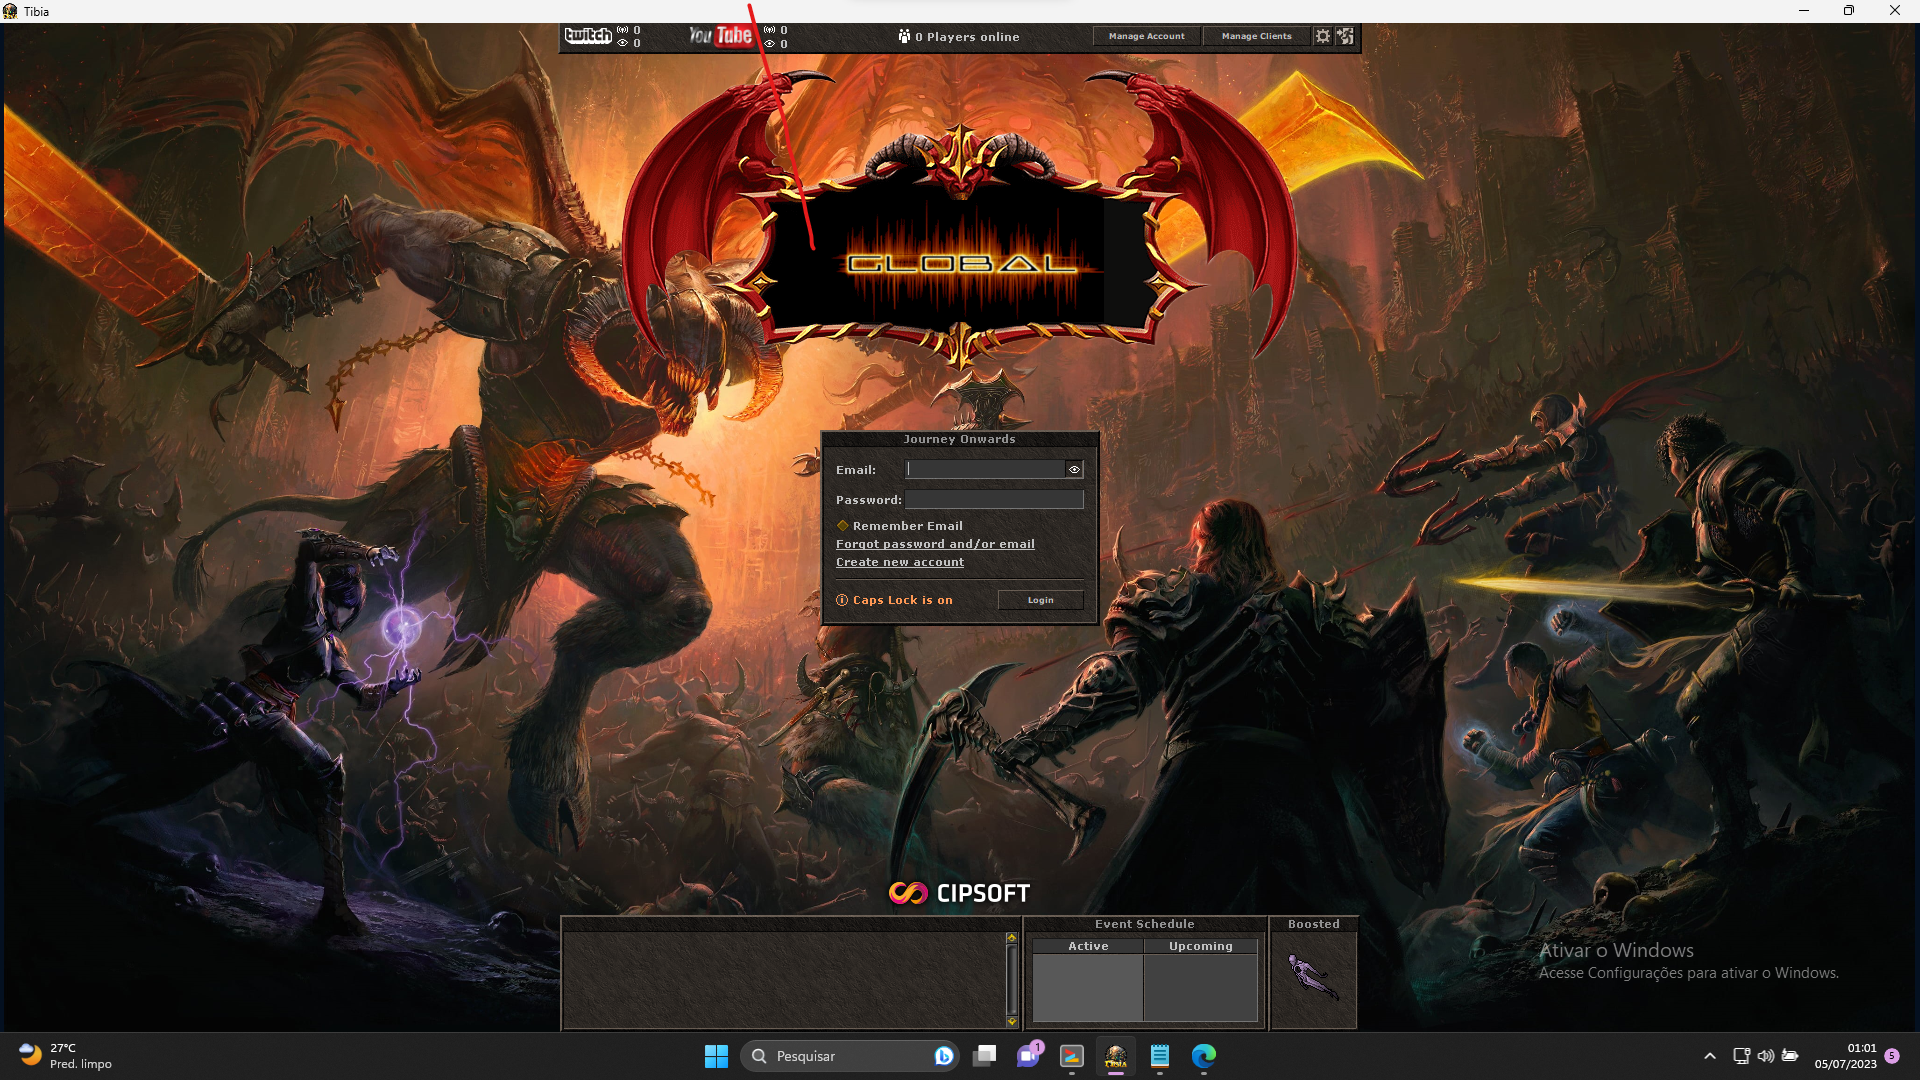Open client options gear icon
Screen dimensions: 1920x1080
click(x=1323, y=36)
